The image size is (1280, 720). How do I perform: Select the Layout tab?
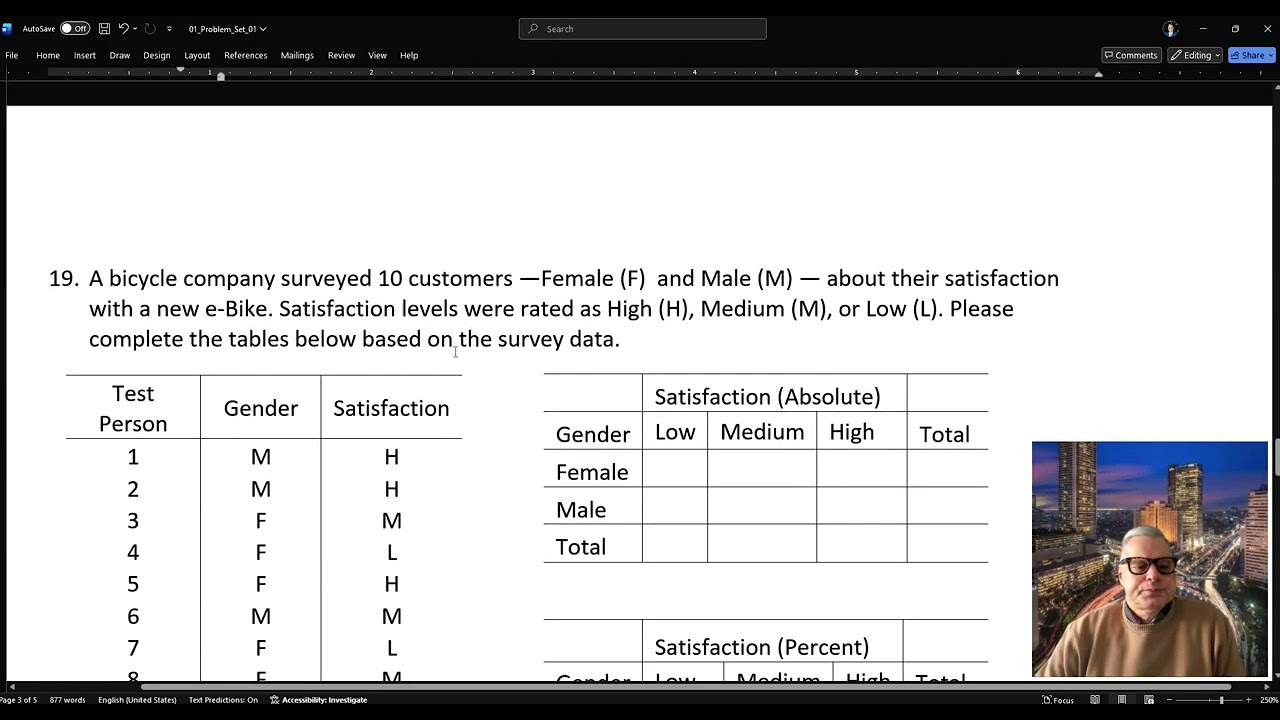(197, 55)
